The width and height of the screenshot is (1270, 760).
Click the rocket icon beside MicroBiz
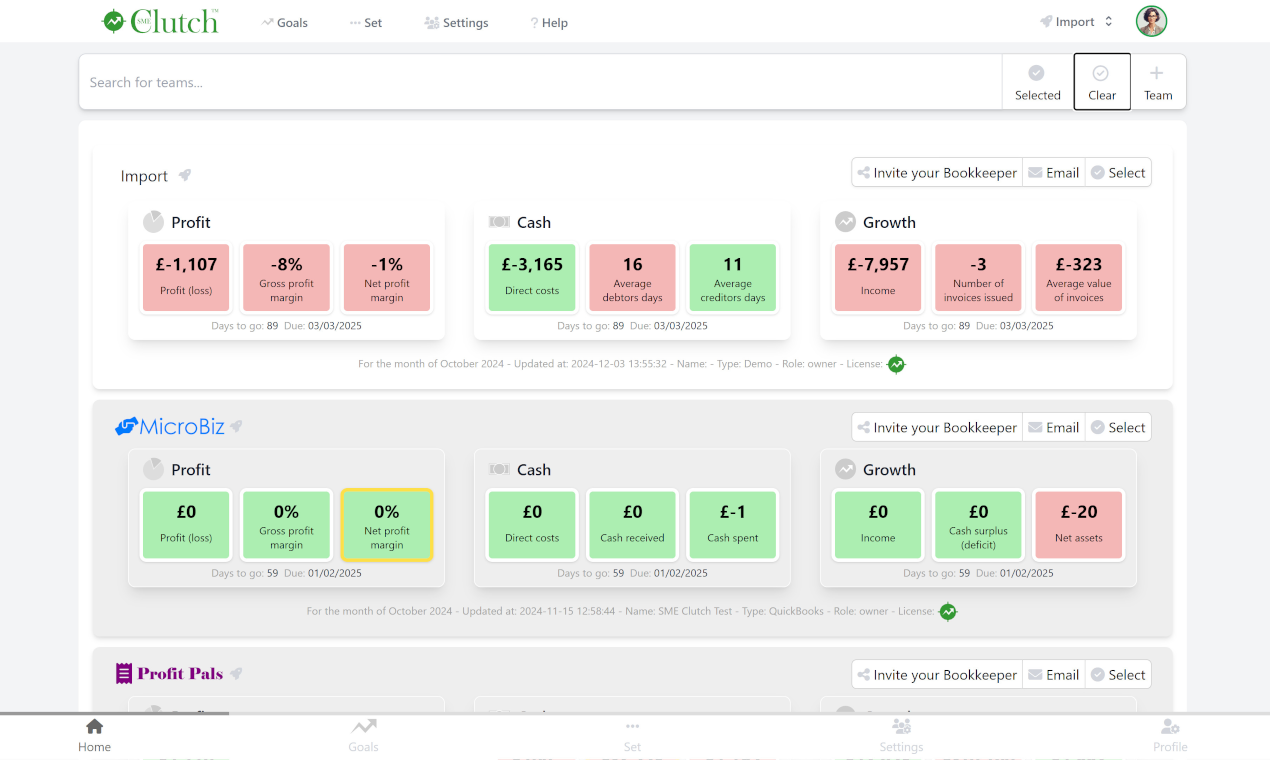tap(236, 426)
